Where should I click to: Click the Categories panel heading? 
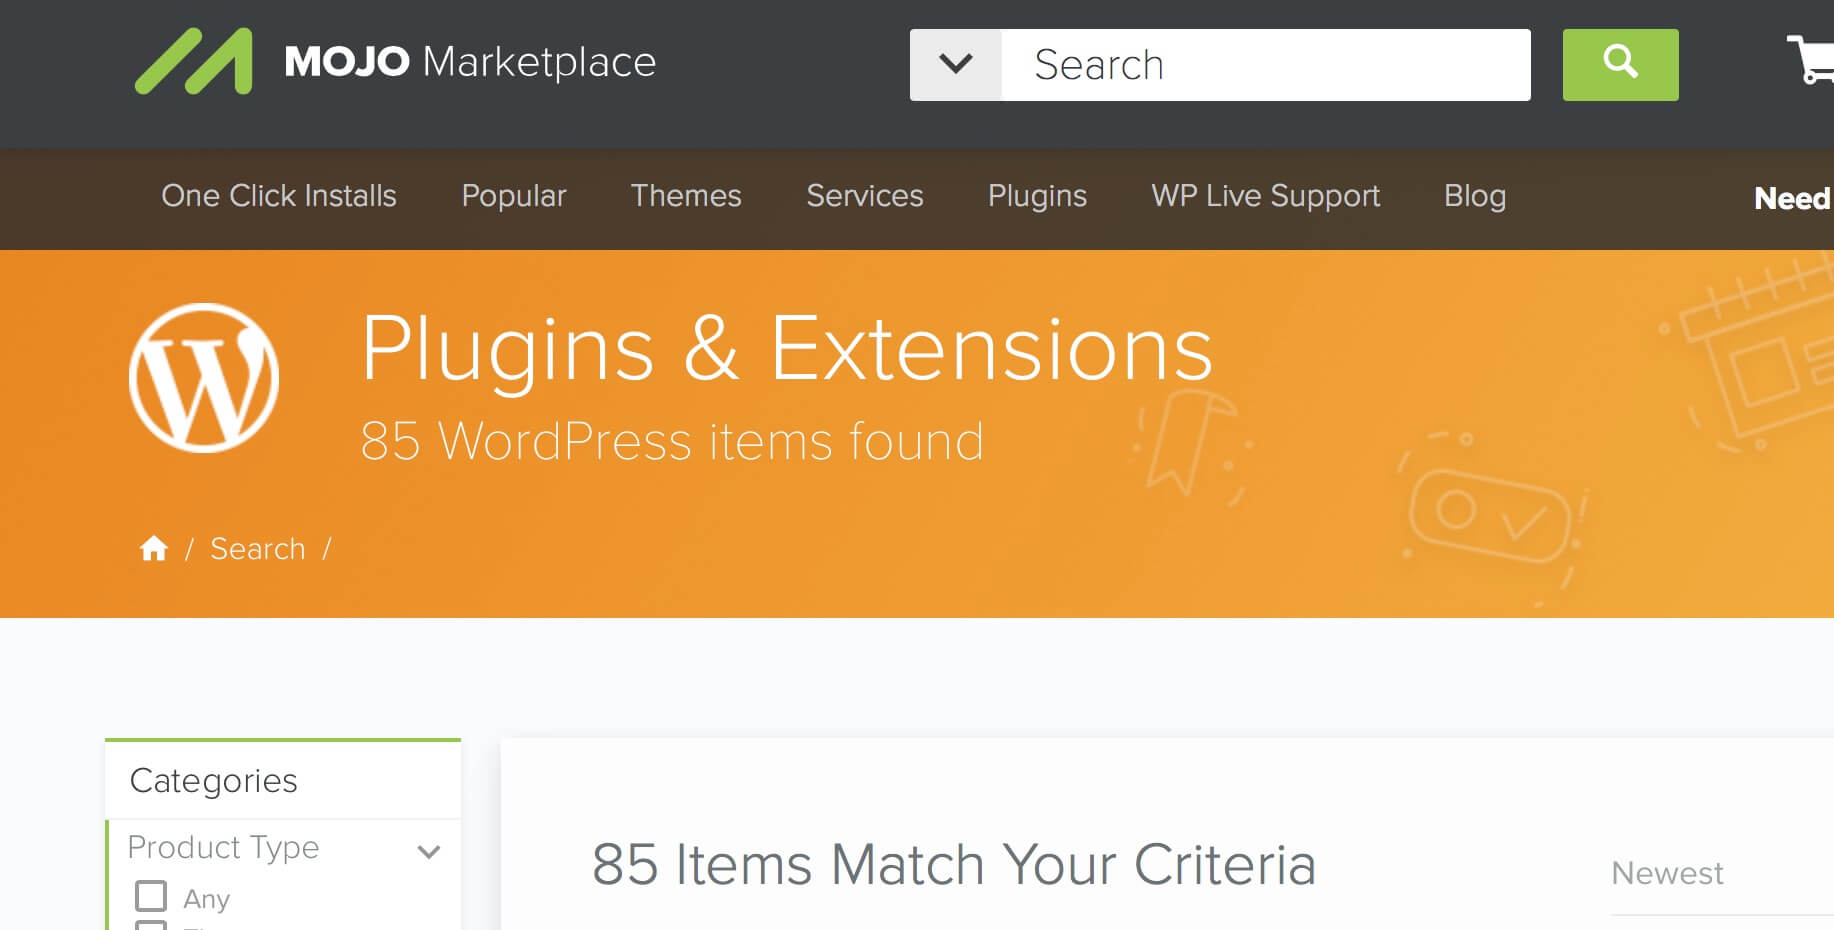click(214, 780)
